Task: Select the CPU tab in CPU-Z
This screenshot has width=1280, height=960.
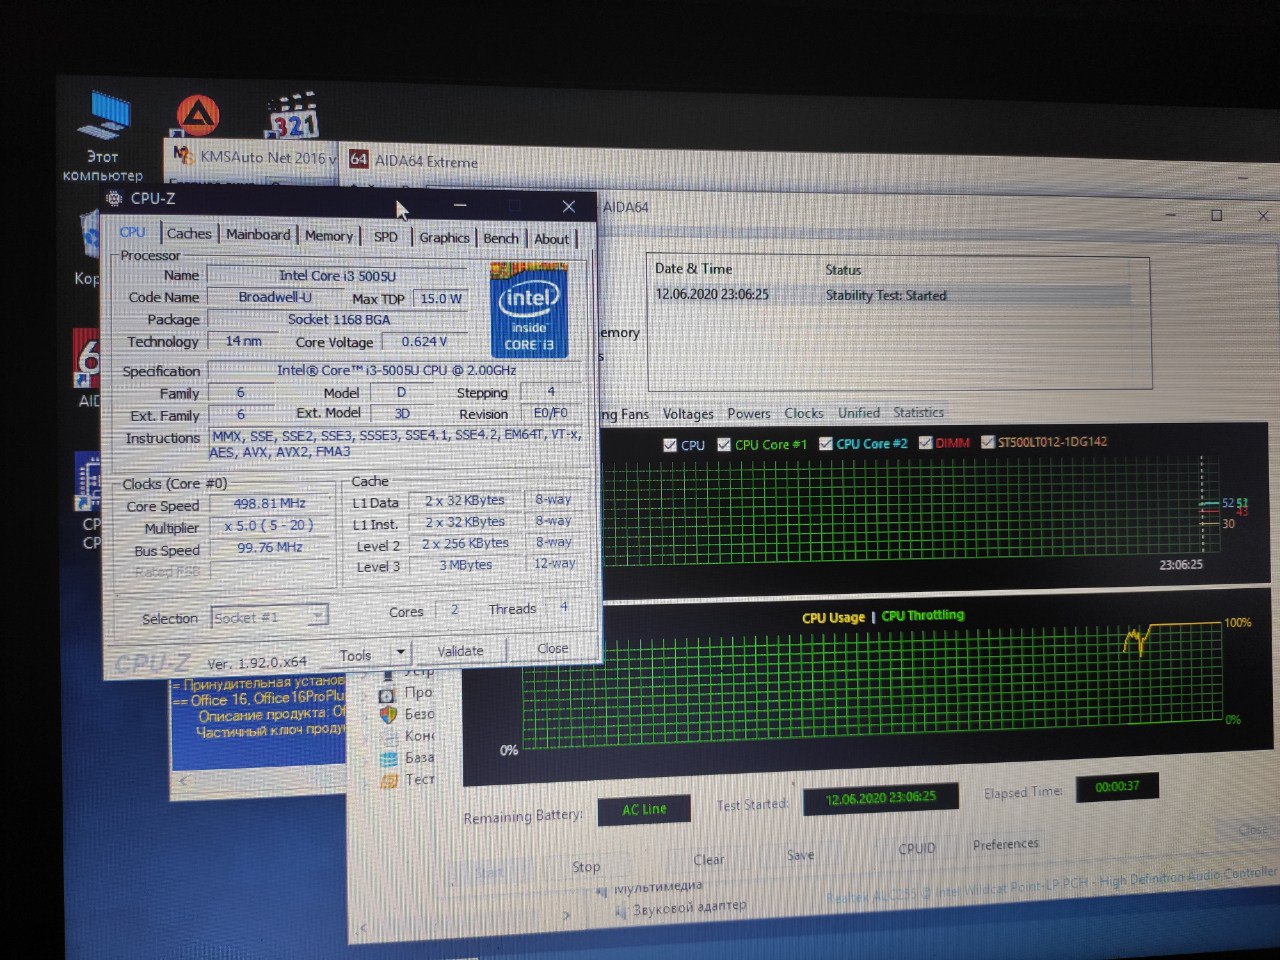Action: pyautogui.click(x=132, y=232)
